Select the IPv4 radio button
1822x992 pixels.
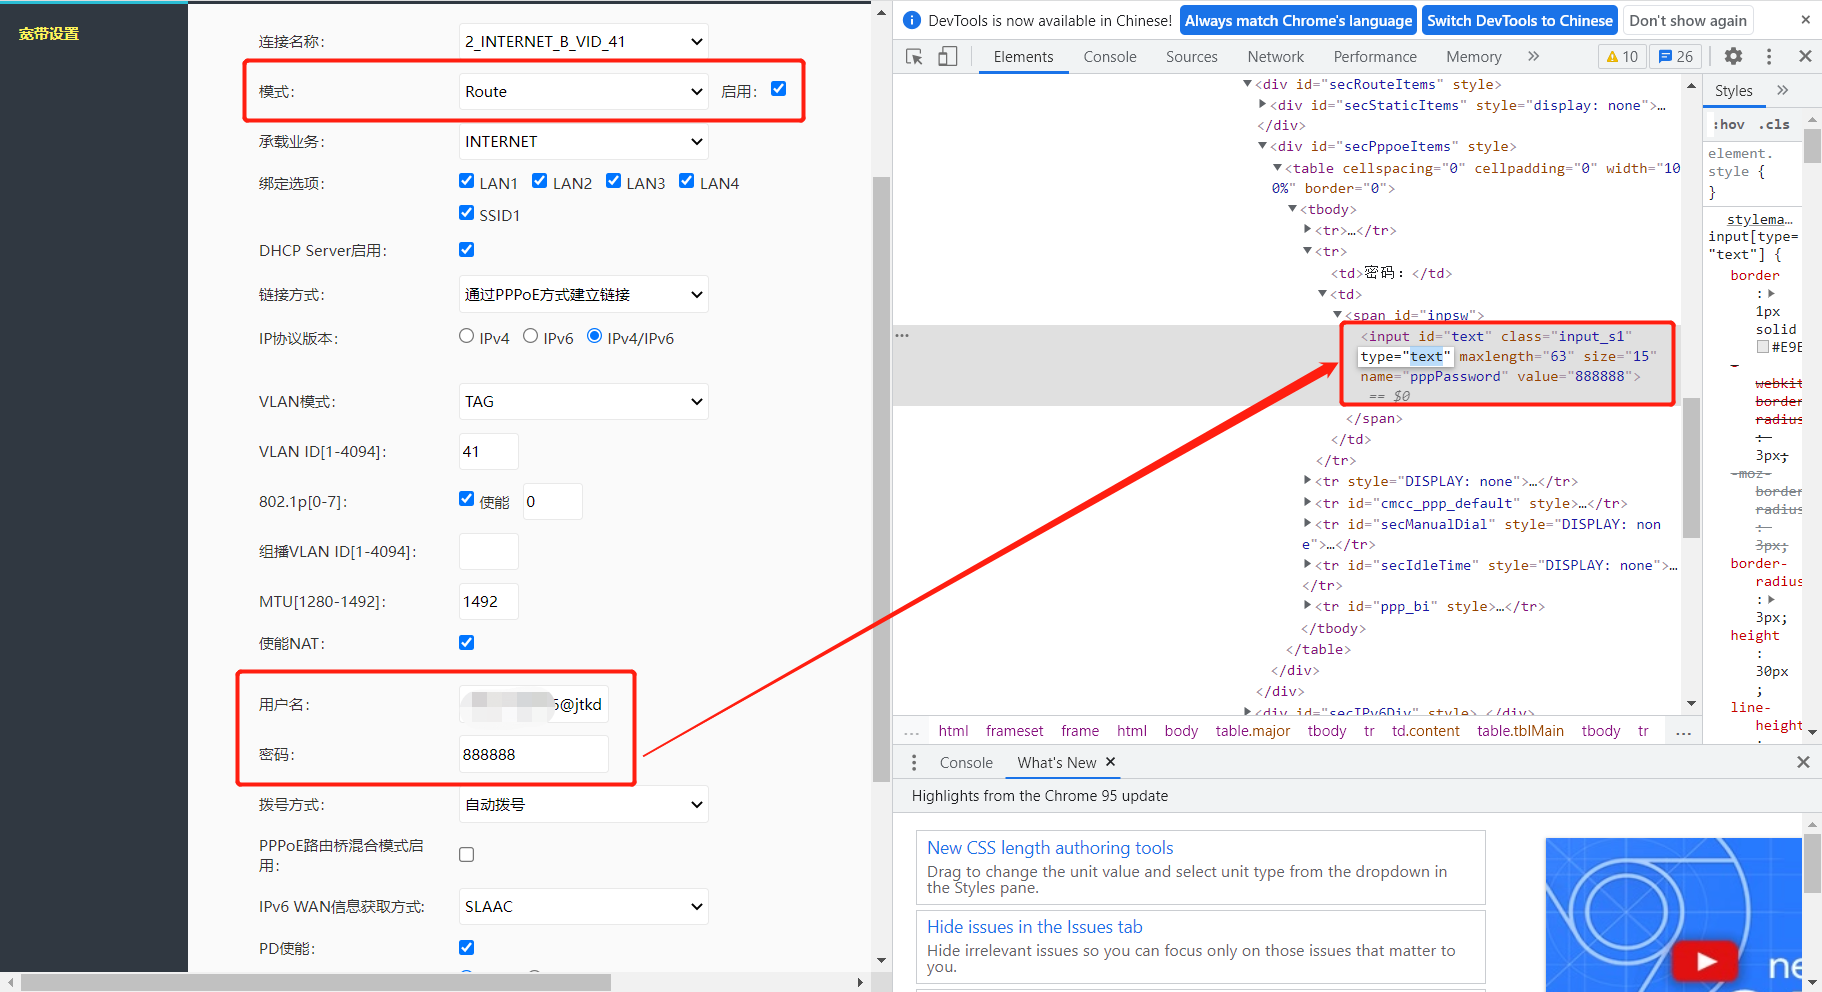[x=466, y=336]
